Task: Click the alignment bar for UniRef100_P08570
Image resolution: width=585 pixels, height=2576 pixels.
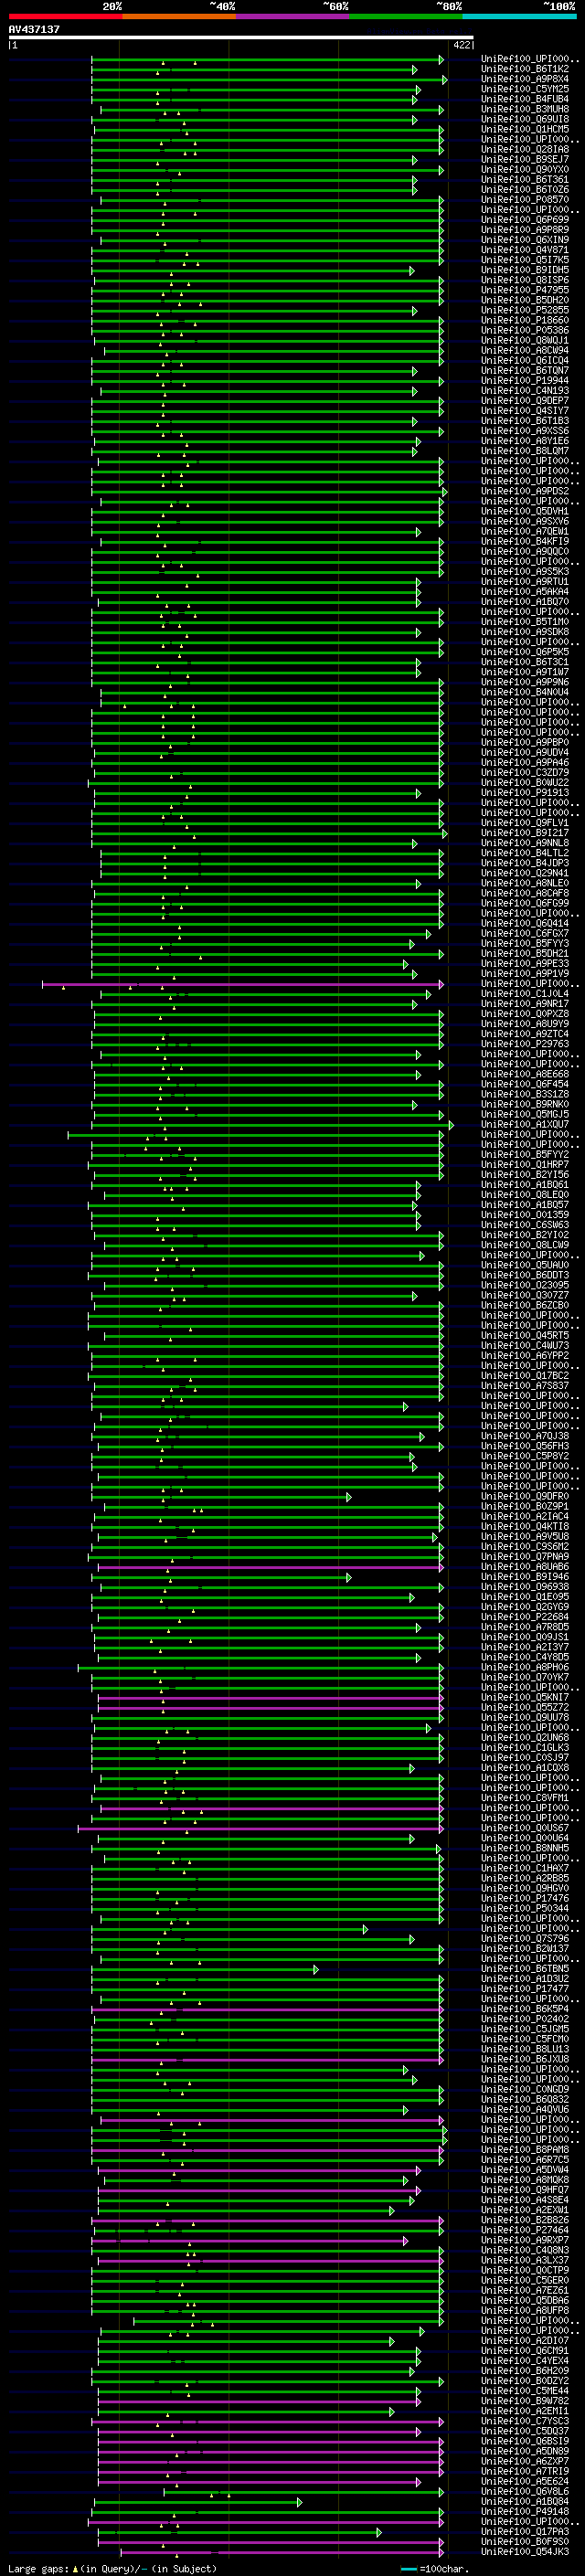Action: tap(271, 200)
